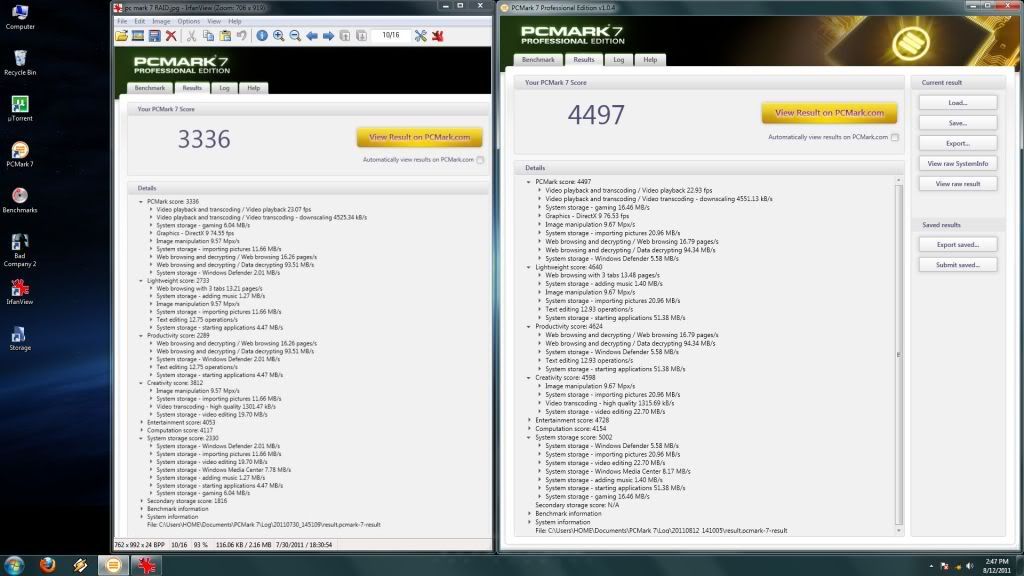The height and width of the screenshot is (576, 1024).
Task: Click the scissors Cut icon in IrfanView
Action: (x=191, y=36)
